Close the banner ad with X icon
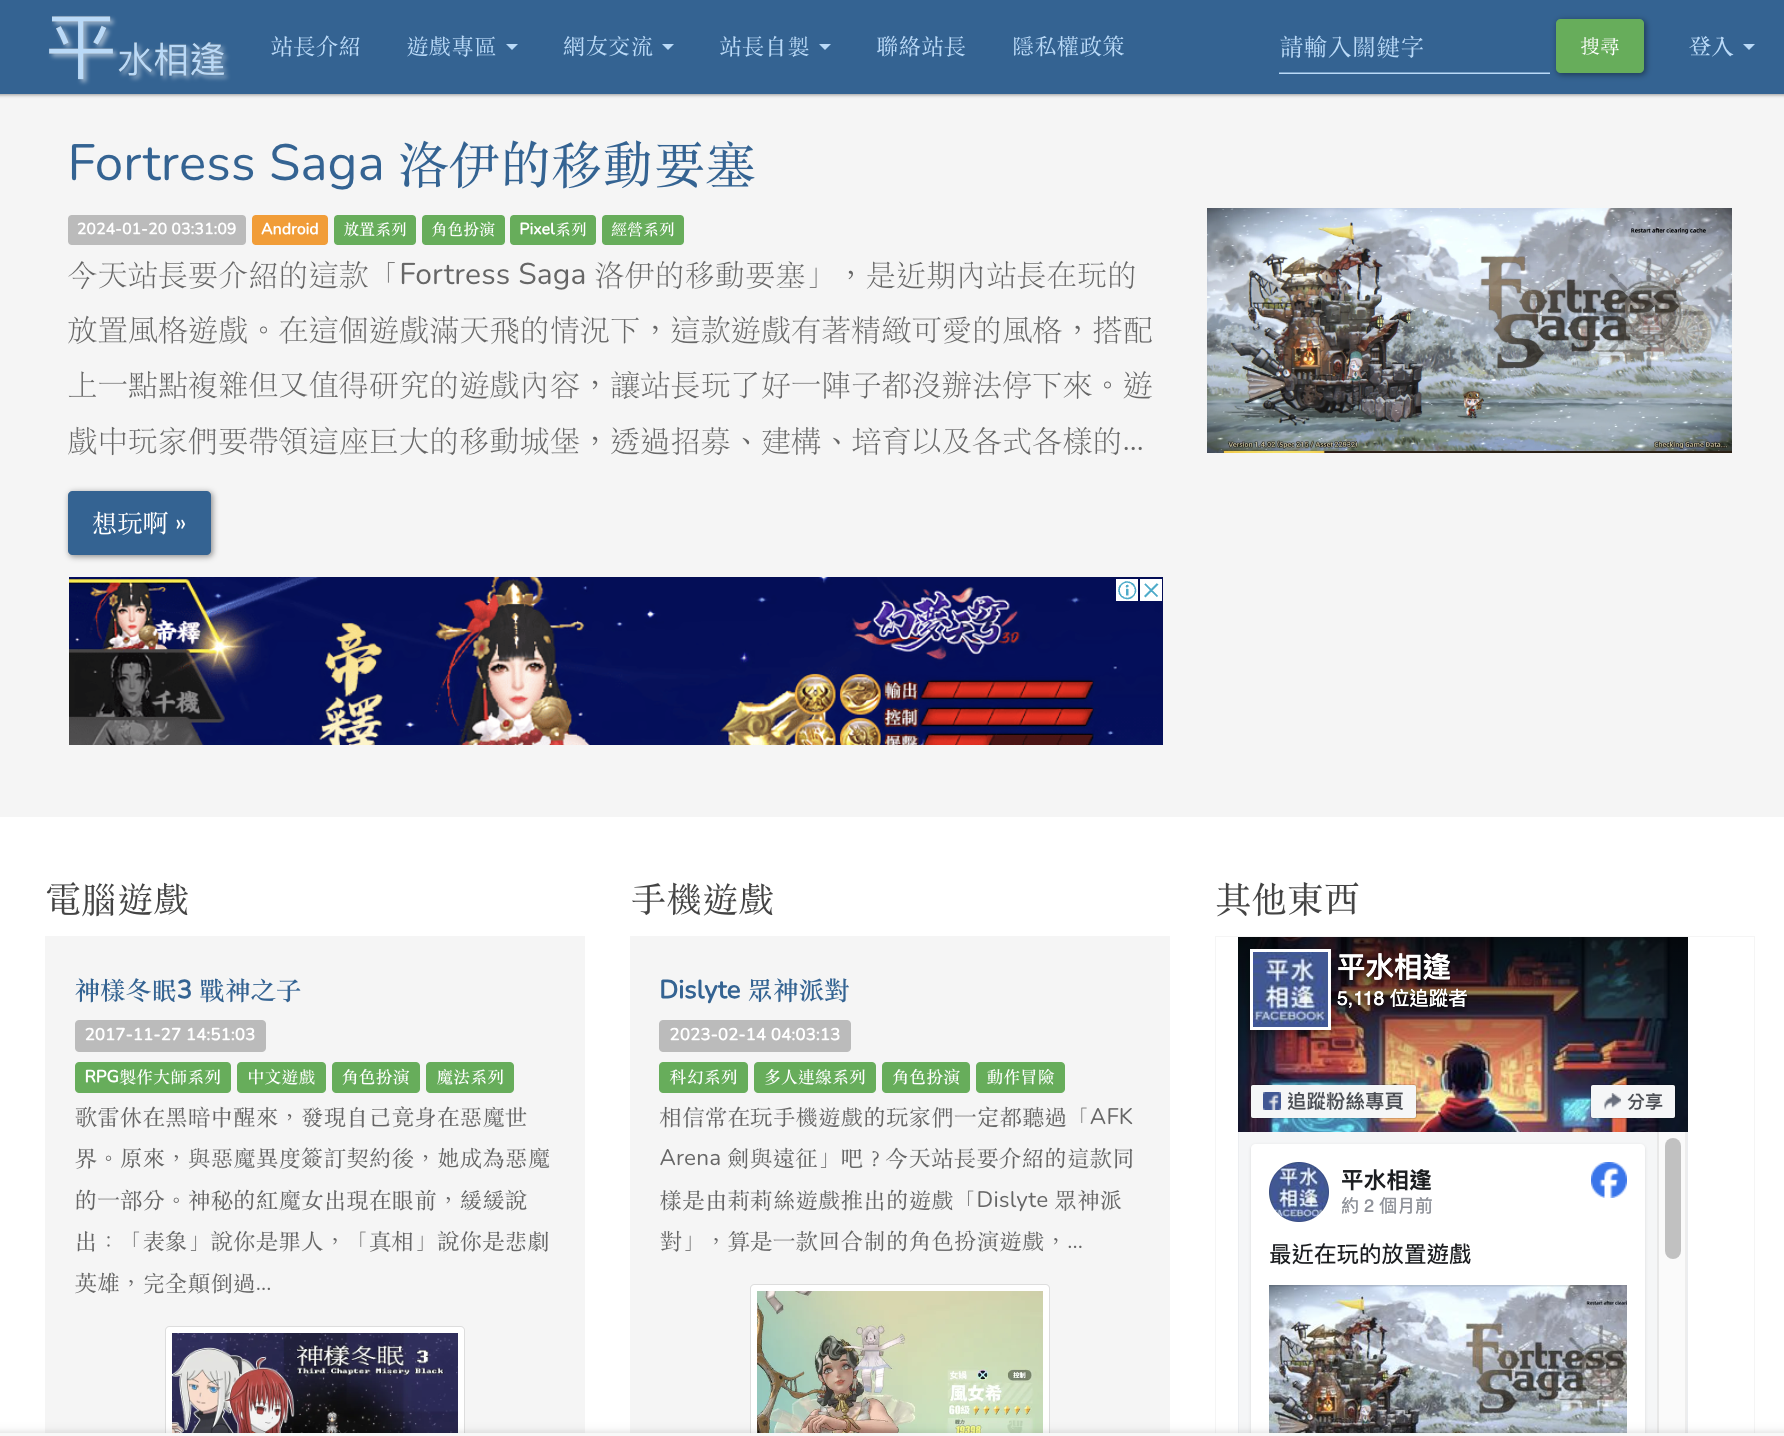The image size is (1784, 1436). [1151, 590]
